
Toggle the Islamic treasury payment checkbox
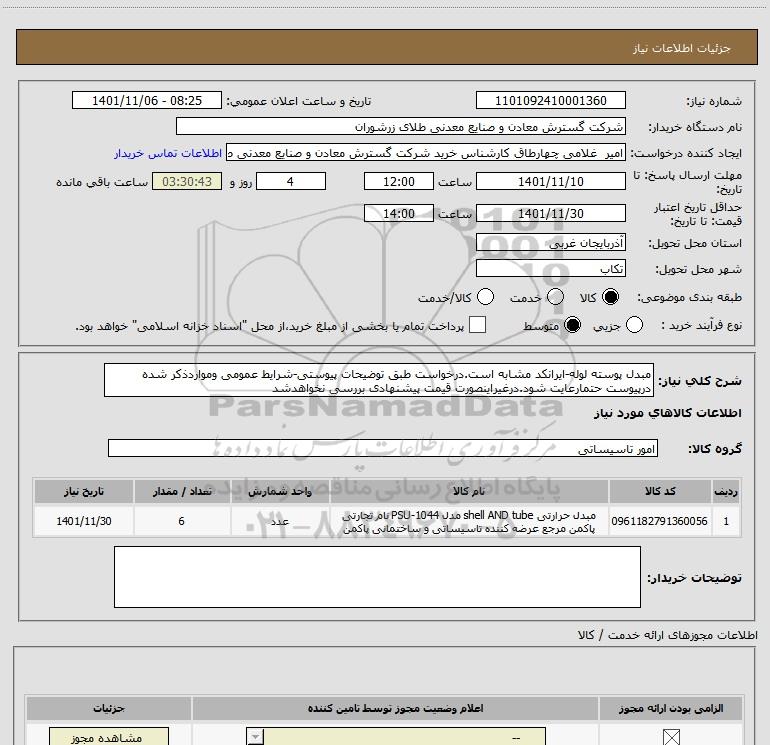pyautogui.click(x=477, y=325)
